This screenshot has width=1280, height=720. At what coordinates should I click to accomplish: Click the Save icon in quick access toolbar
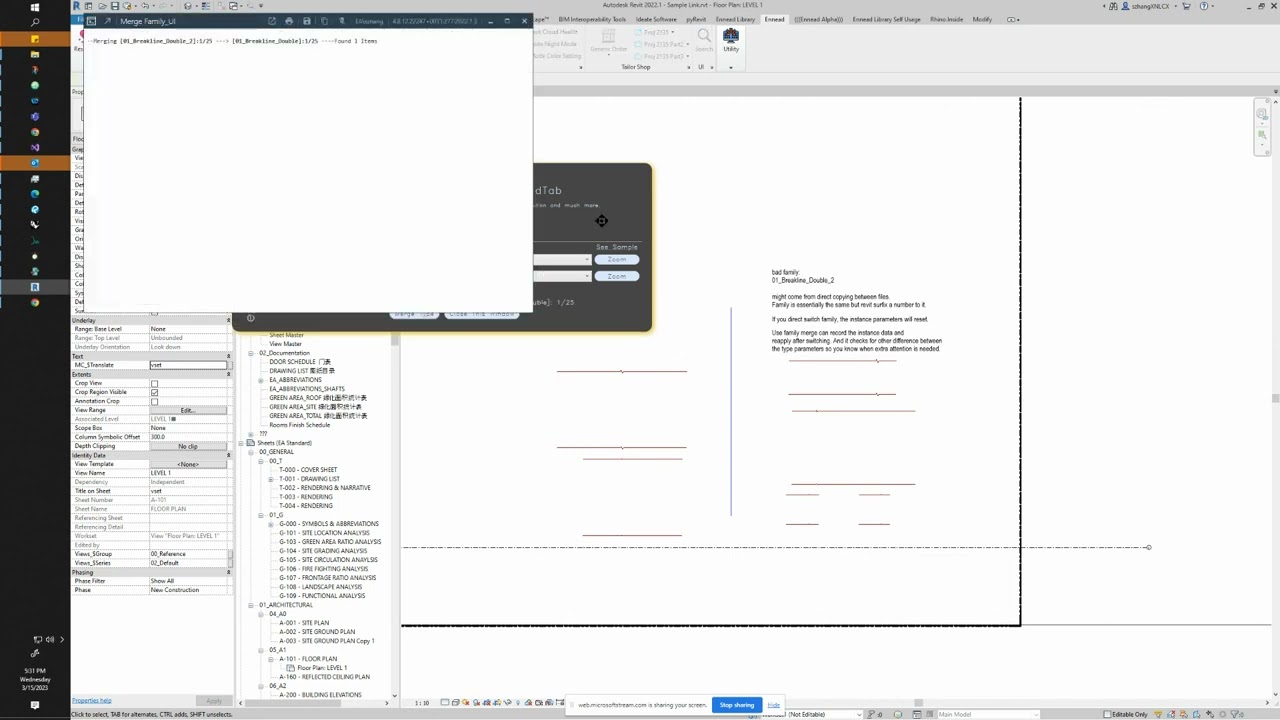click(114, 6)
